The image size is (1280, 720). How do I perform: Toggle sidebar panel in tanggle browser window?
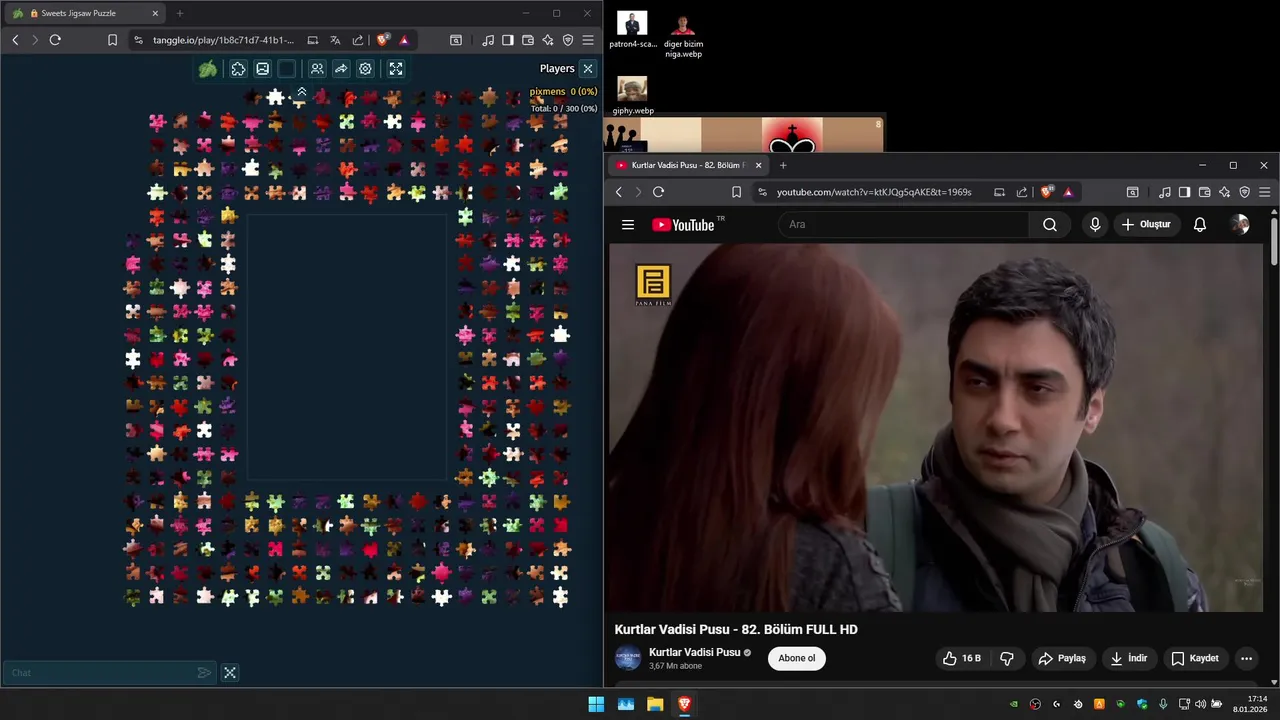pos(508,40)
